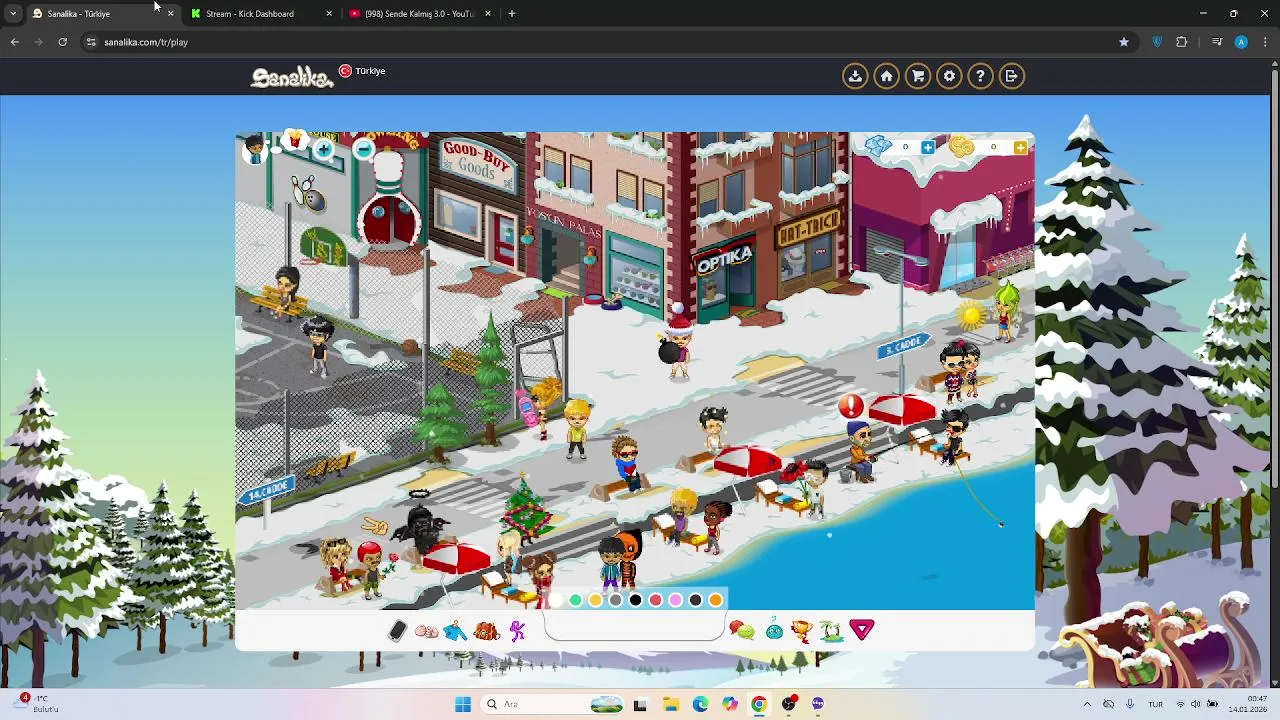Show hidden system tray icons

[1087, 704]
